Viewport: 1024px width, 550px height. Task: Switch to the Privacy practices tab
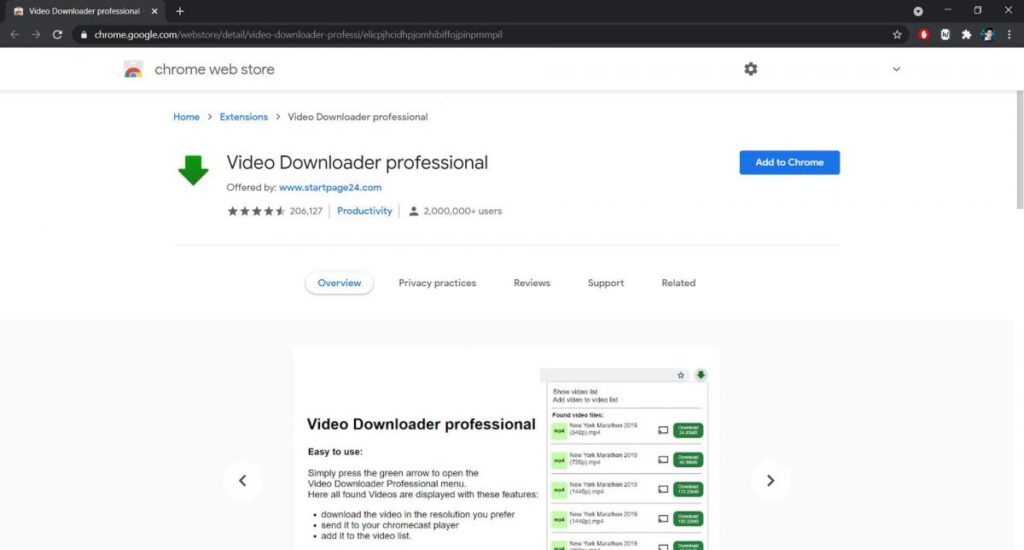pos(438,283)
